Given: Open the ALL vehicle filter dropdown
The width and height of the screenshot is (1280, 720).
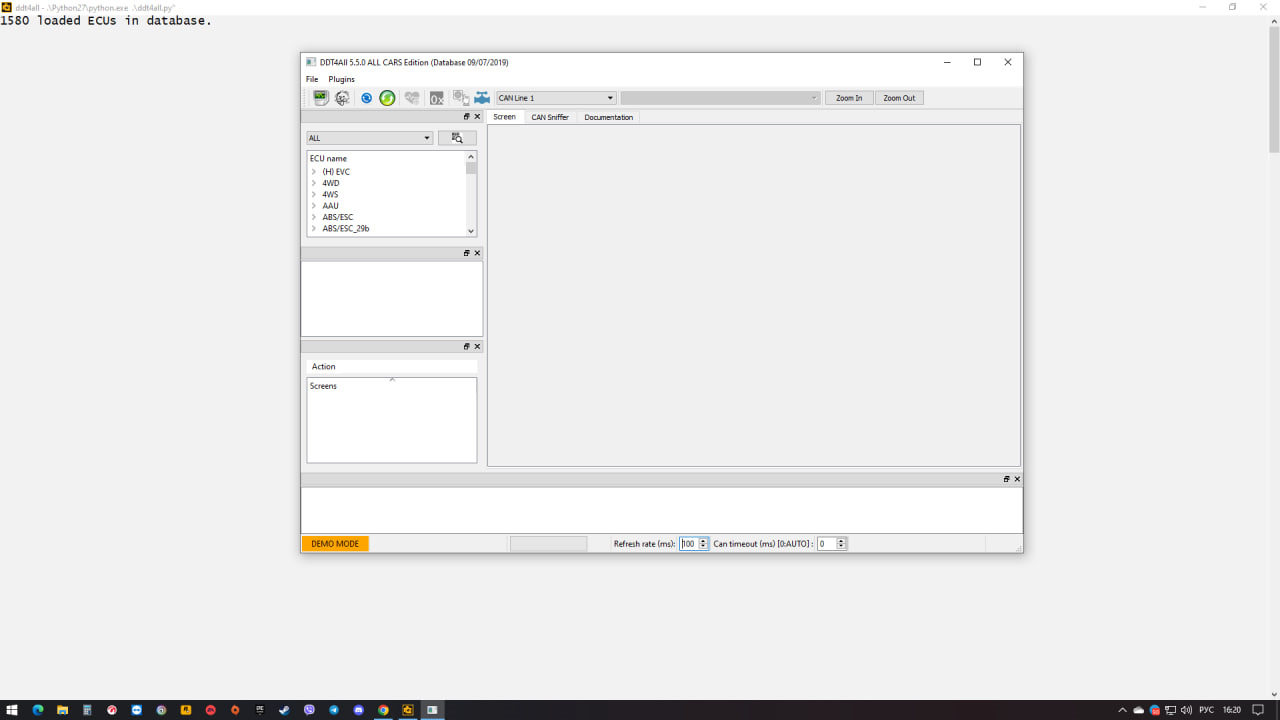Looking at the screenshot, I should point(369,138).
